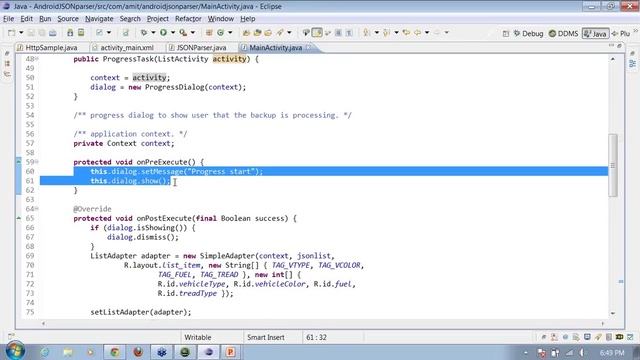The image size is (640, 360).
Task: Switch to the DDMS perspective
Action: pos(563,33)
